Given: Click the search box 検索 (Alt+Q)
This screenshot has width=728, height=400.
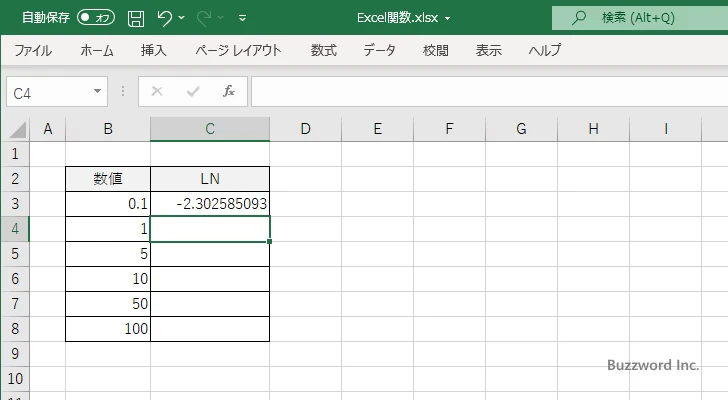Looking at the screenshot, I should pos(640,18).
